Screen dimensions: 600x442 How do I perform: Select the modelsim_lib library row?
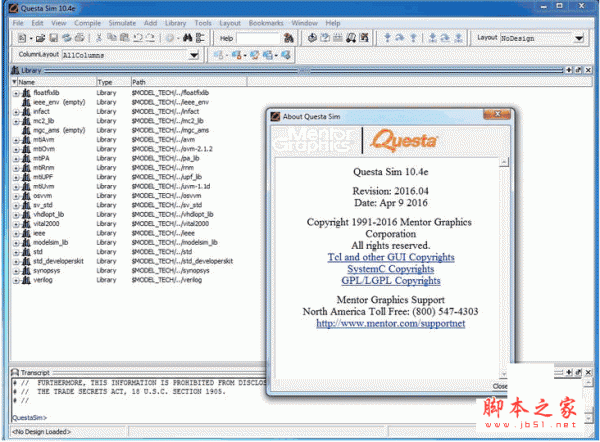click(51, 243)
